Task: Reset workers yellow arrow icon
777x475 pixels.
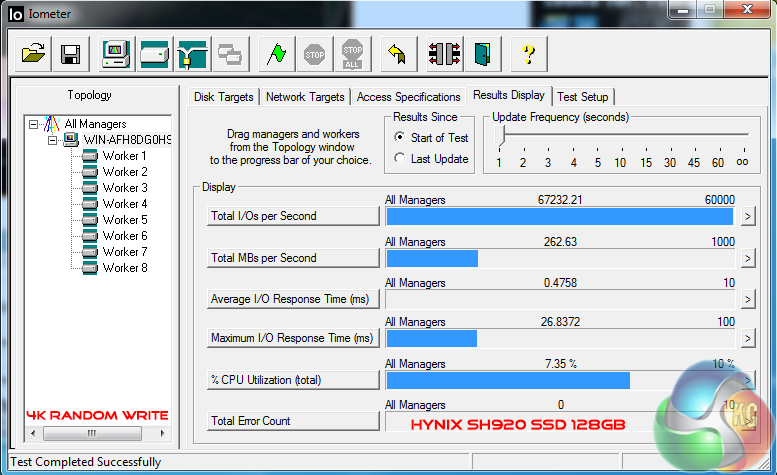Action: (398, 53)
